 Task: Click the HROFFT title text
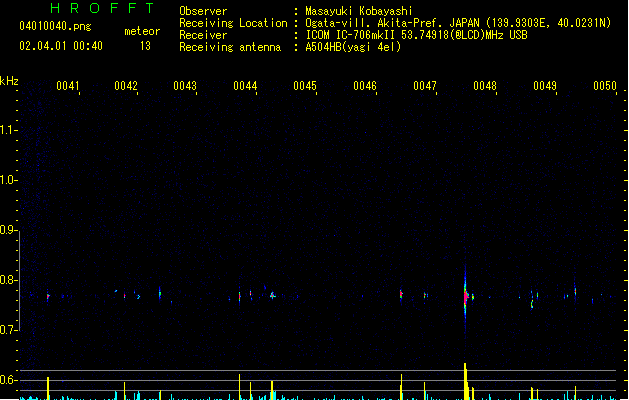pyautogui.click(x=102, y=8)
